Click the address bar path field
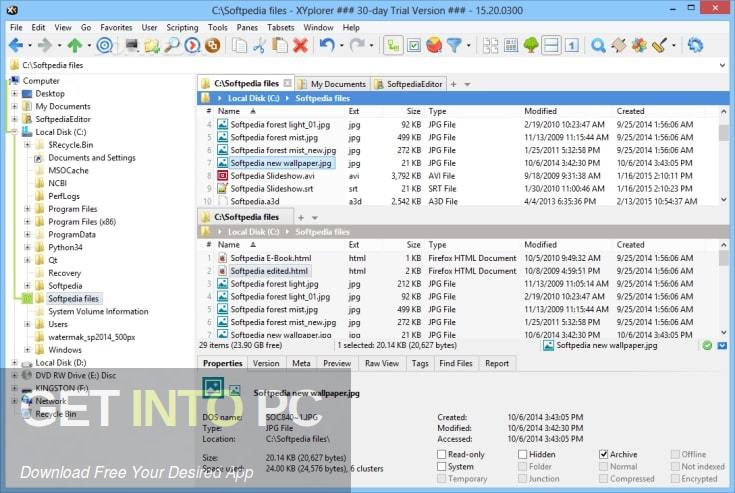This screenshot has width=735, height=493. [366, 65]
